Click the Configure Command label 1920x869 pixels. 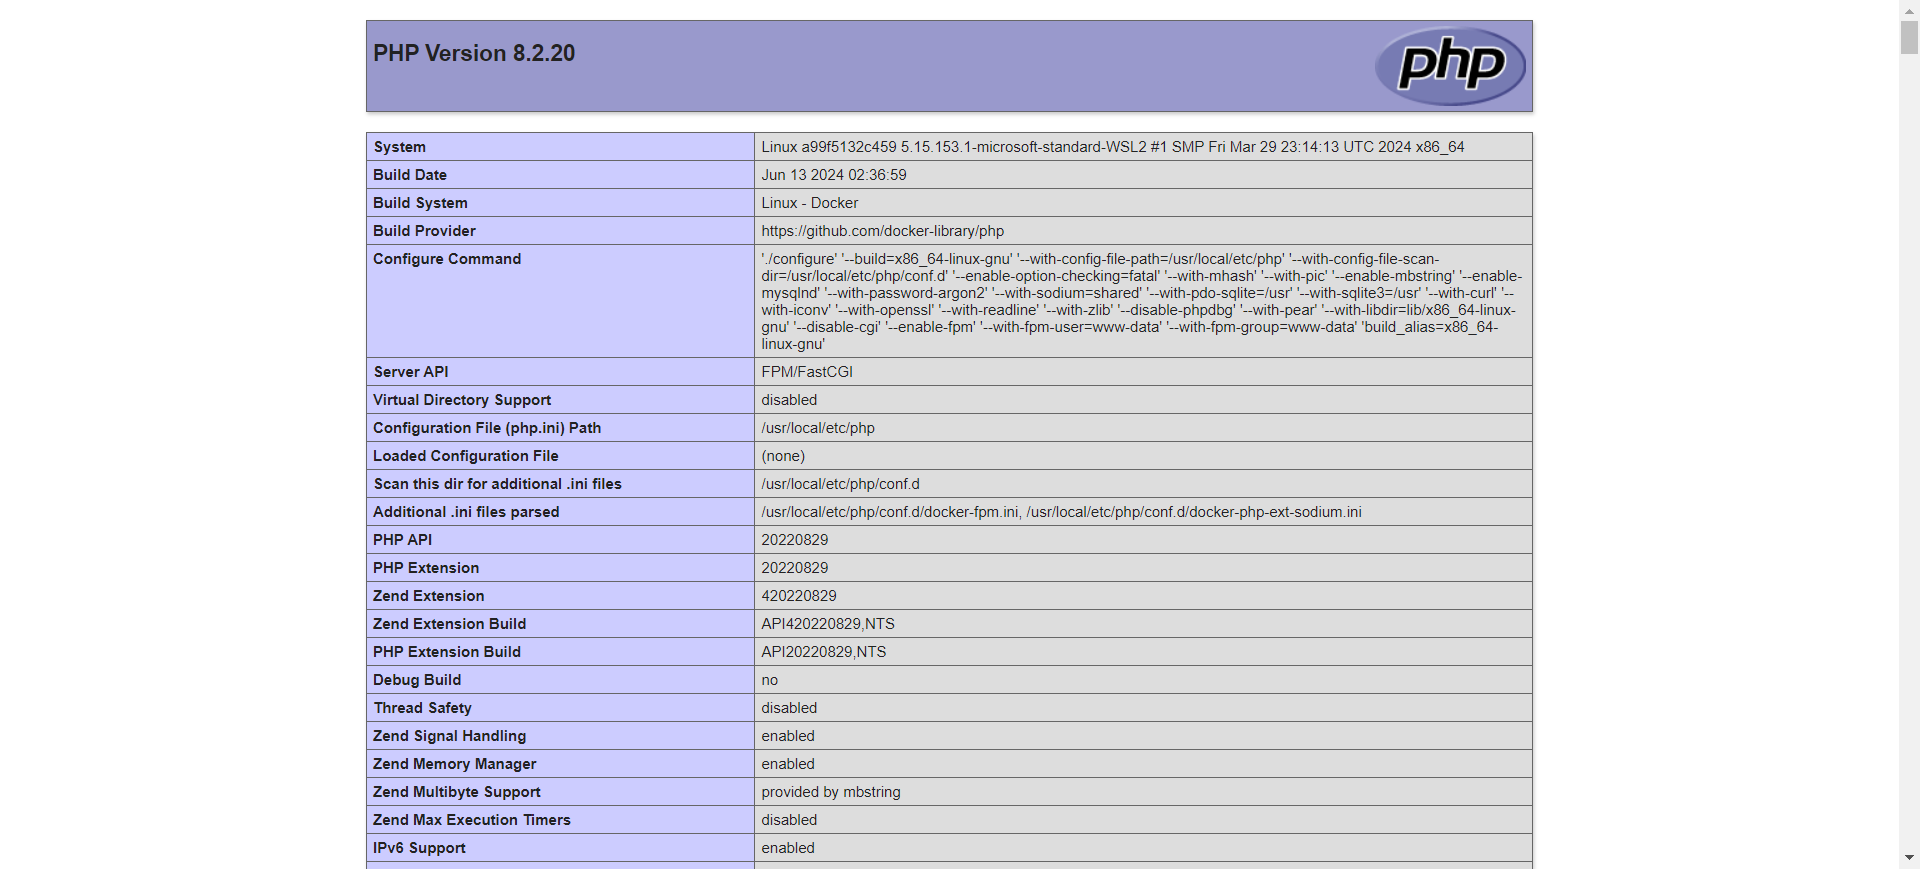[447, 259]
